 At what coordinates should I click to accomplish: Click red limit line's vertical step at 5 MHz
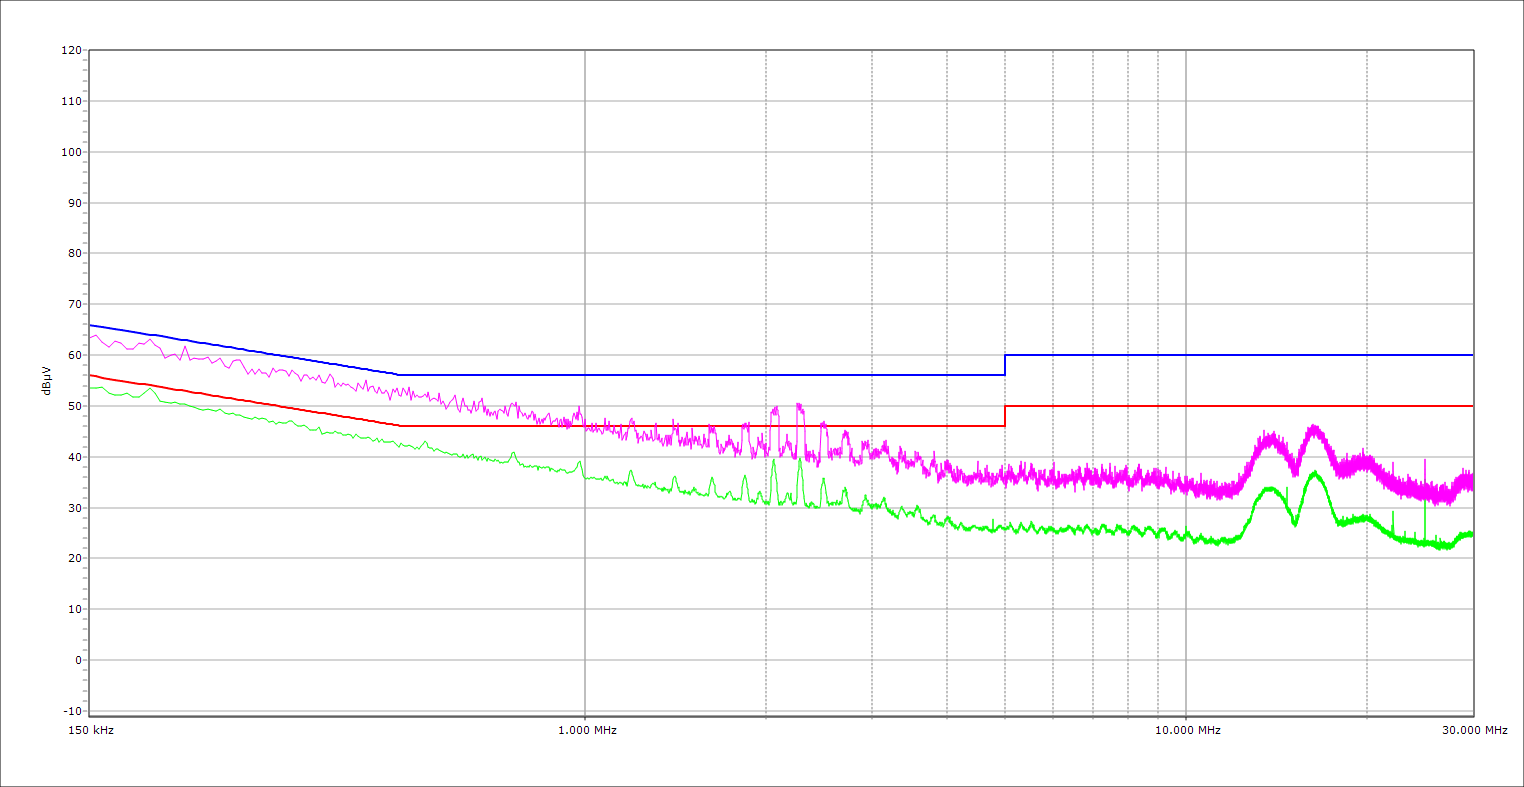pyautogui.click(x=1005, y=416)
